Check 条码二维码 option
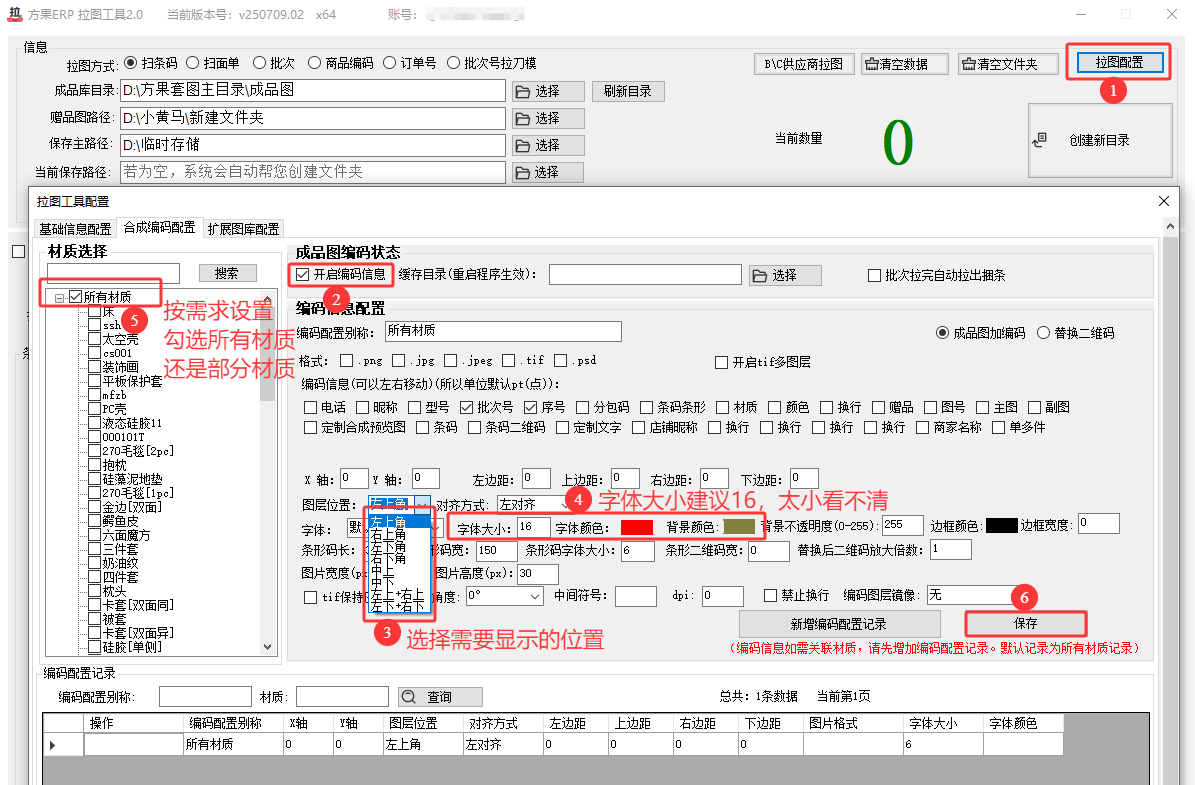The width and height of the screenshot is (1195, 785). coord(474,428)
